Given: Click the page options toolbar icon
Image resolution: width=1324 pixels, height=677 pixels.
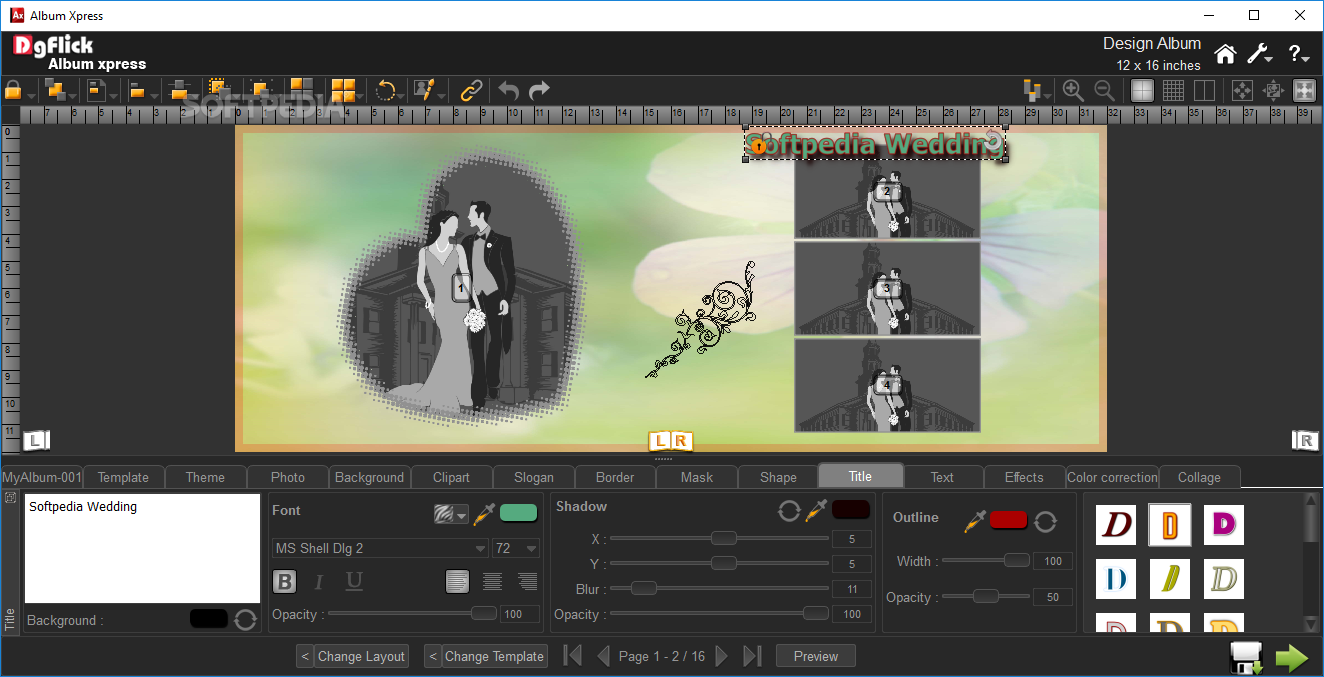Looking at the screenshot, I should tap(97, 90).
